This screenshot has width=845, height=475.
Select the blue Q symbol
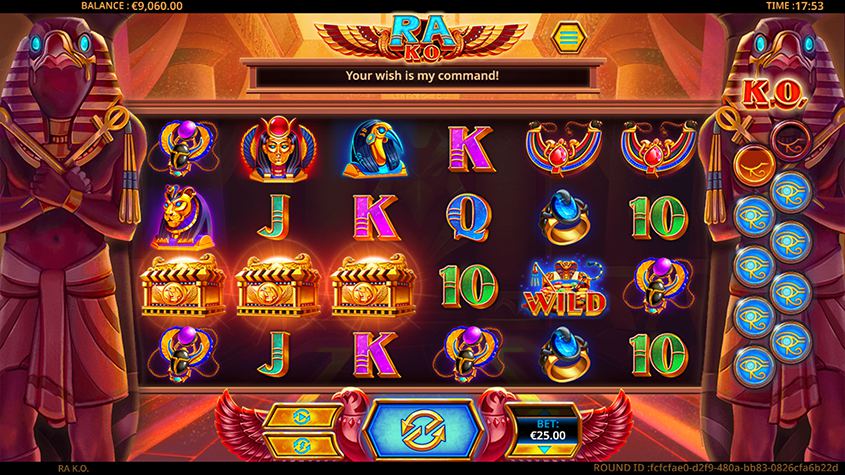click(468, 217)
